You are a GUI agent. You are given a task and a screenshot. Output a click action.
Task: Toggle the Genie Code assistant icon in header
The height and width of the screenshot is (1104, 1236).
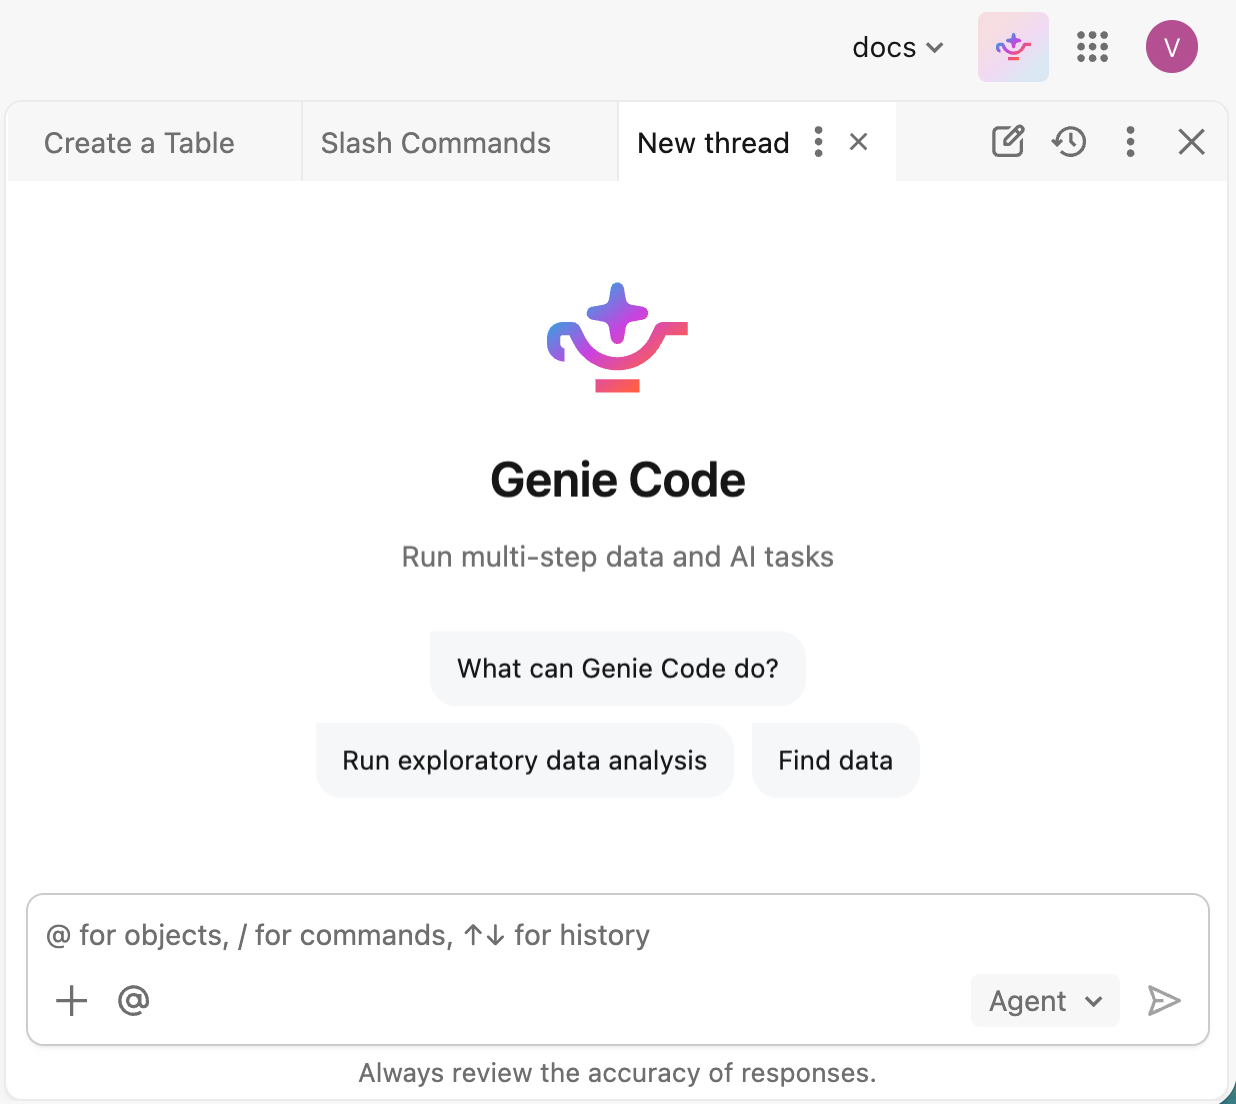tap(1013, 47)
